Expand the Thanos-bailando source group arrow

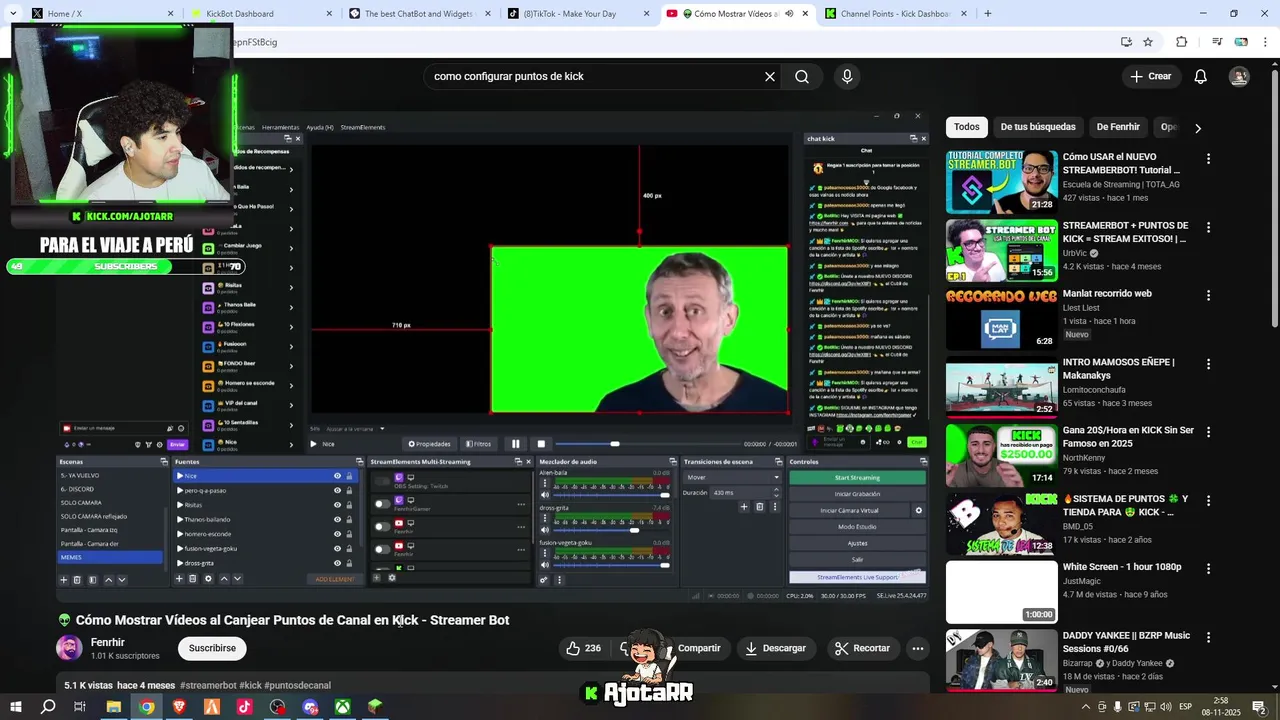180,519
